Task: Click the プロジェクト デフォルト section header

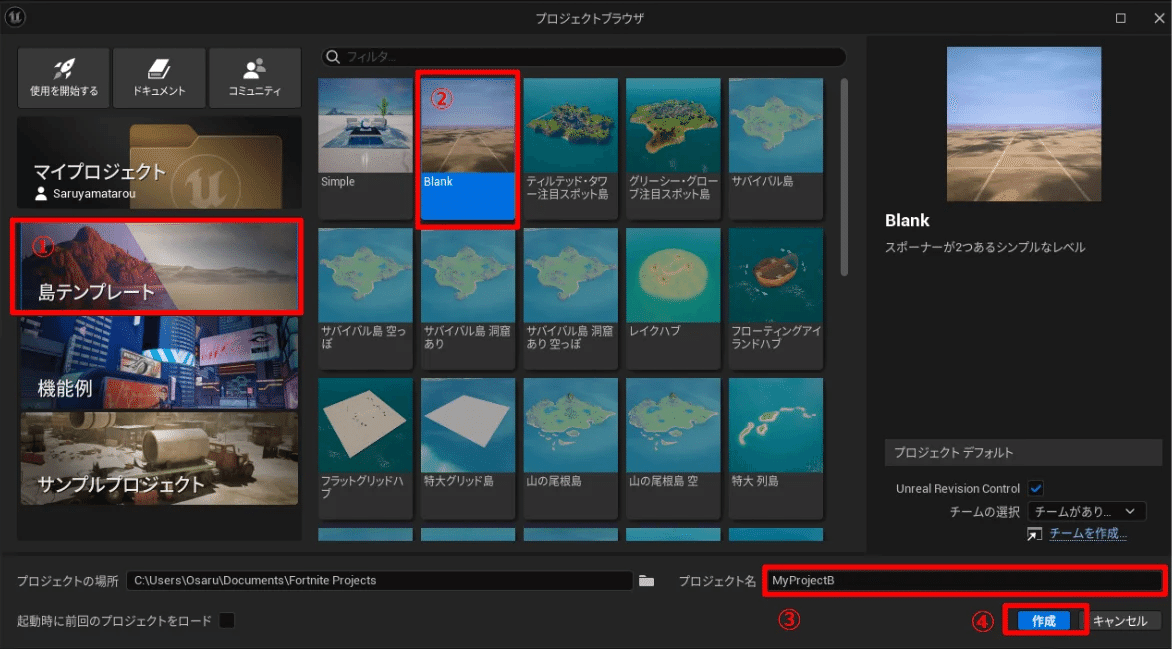Action: tap(1023, 453)
